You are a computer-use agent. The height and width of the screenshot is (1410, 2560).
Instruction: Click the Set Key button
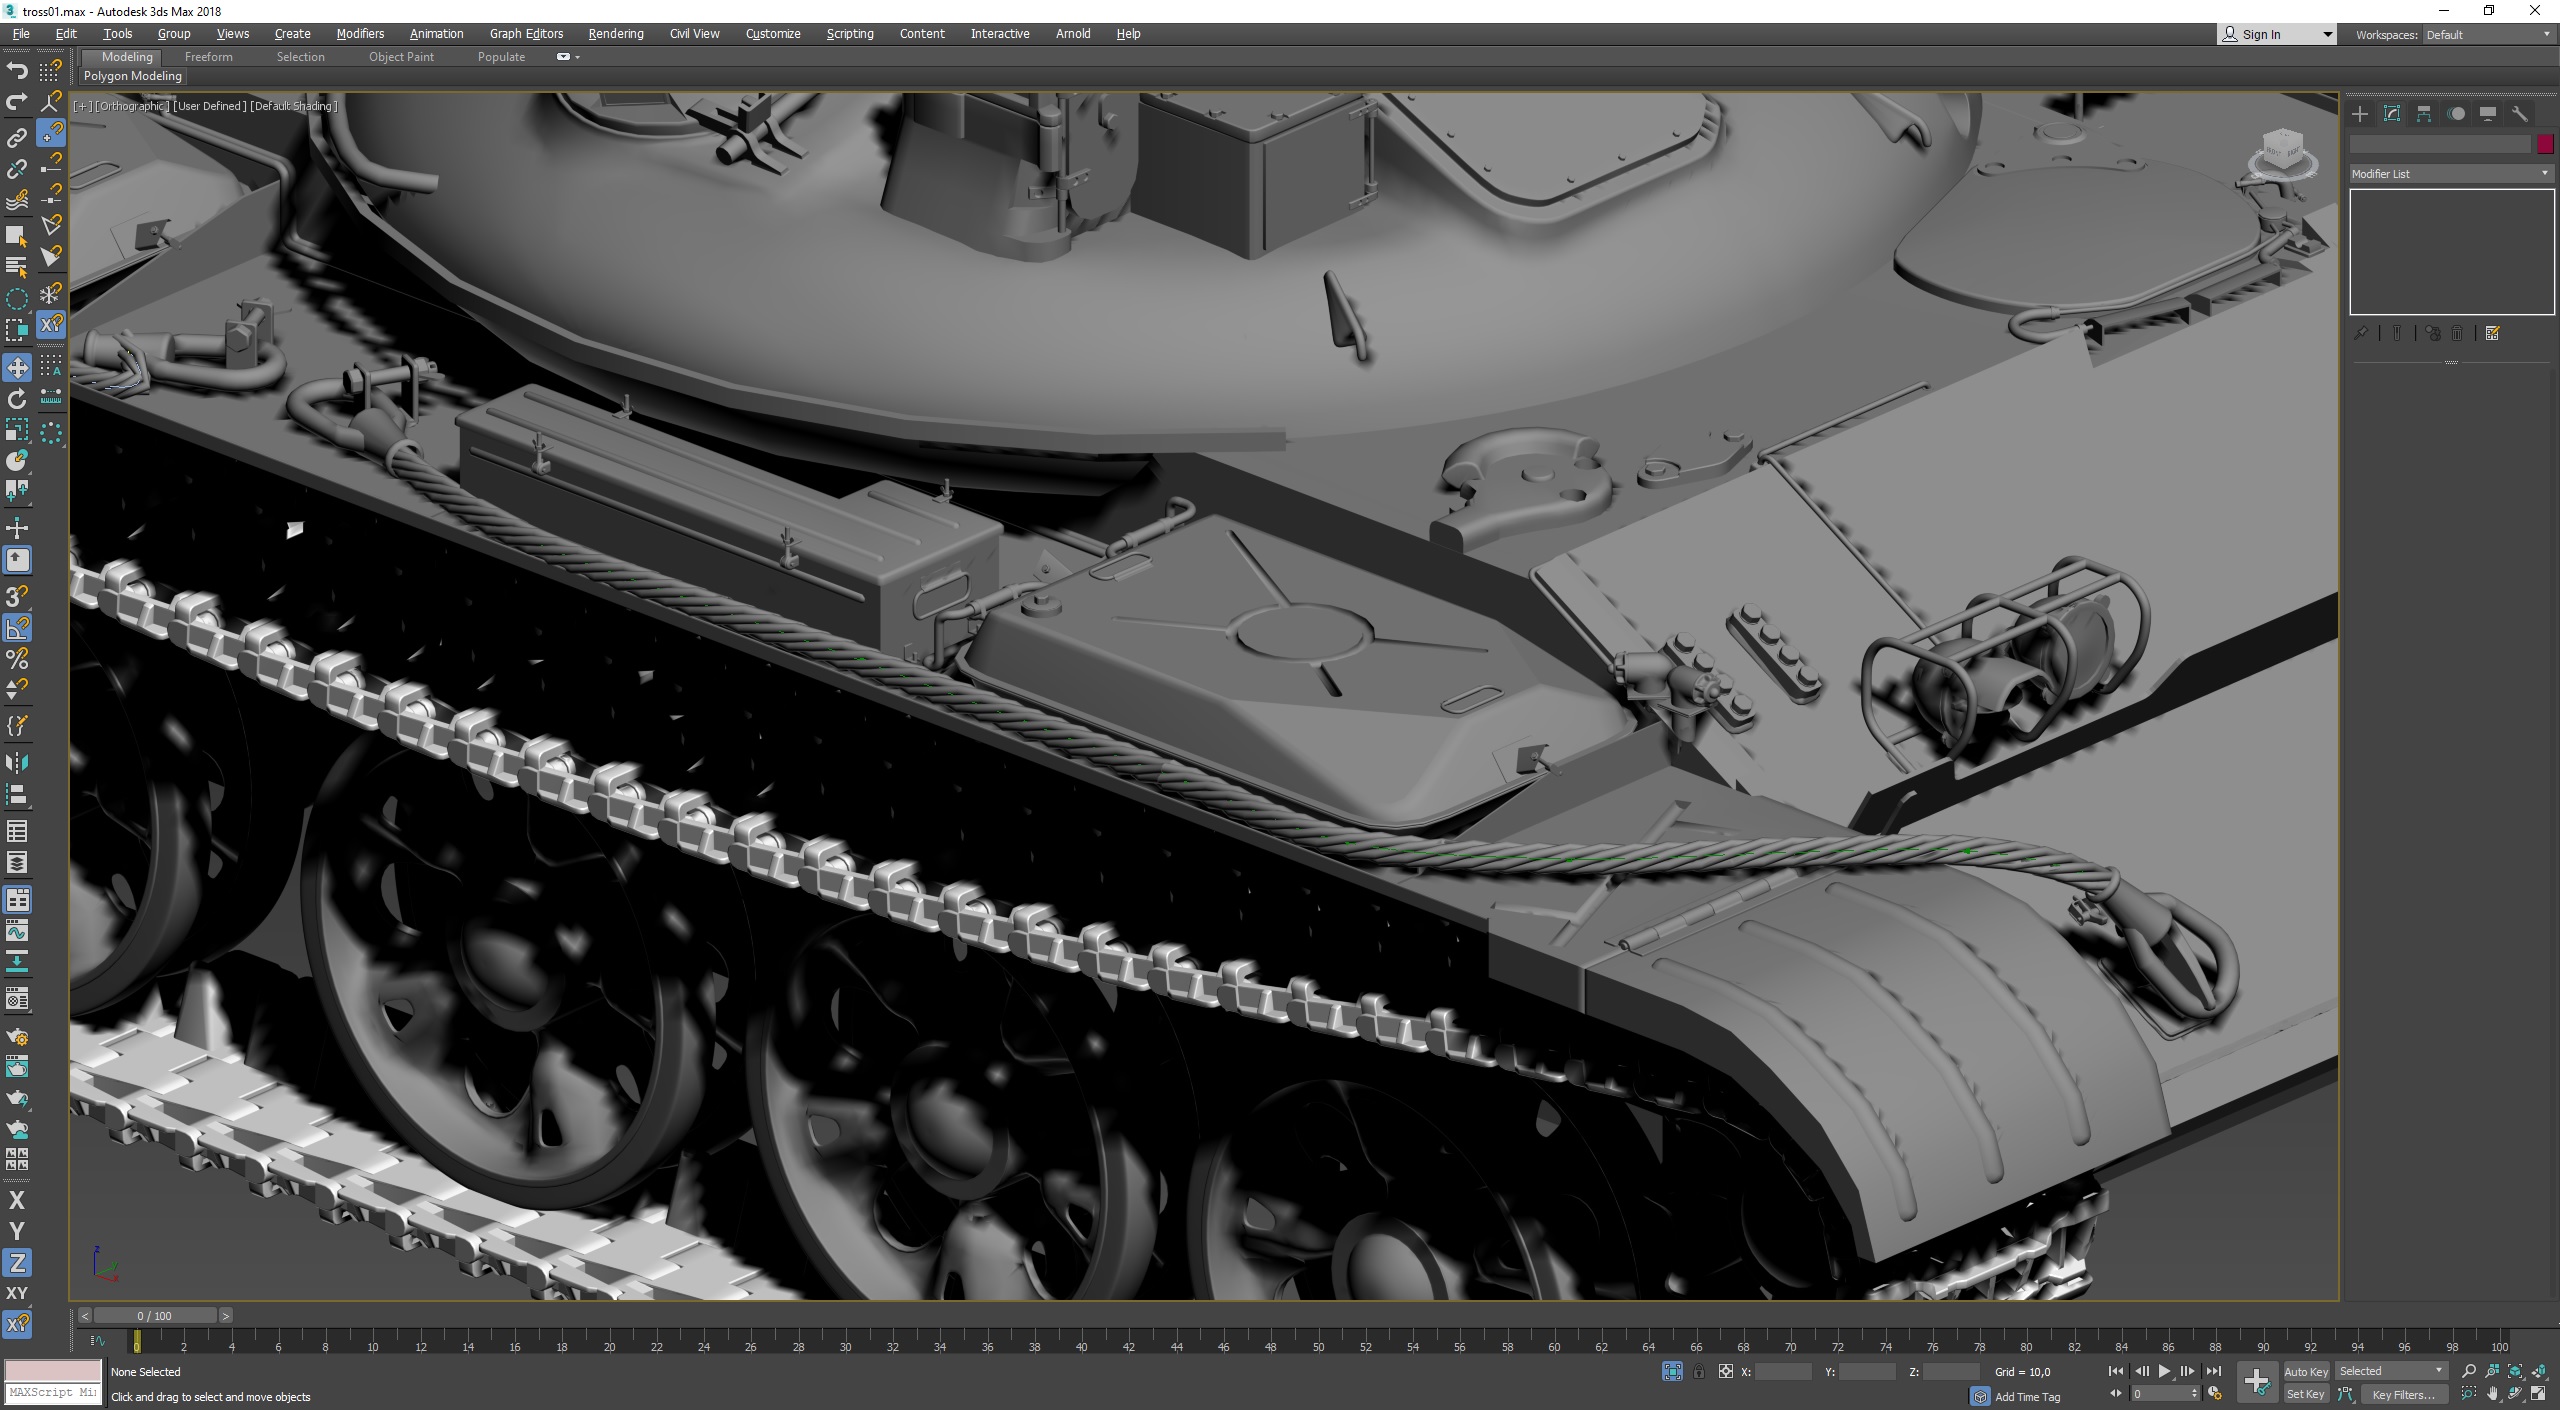coord(2305,1394)
